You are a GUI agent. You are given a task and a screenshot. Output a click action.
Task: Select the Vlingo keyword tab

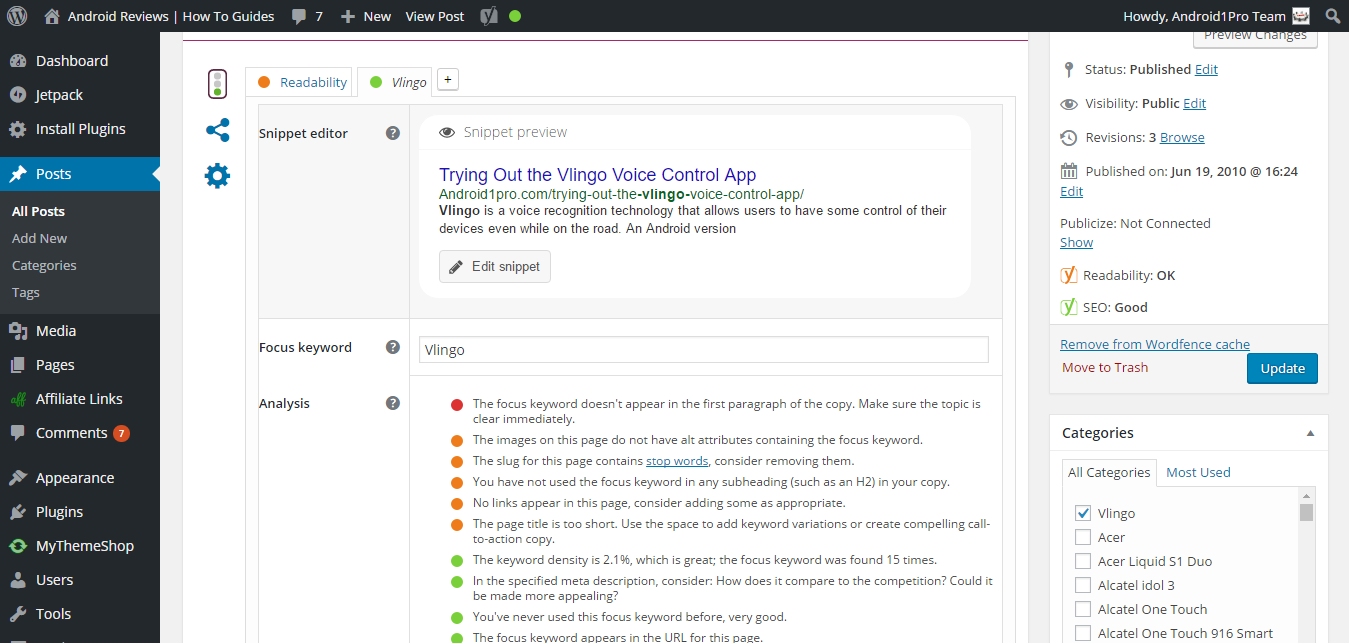point(394,82)
